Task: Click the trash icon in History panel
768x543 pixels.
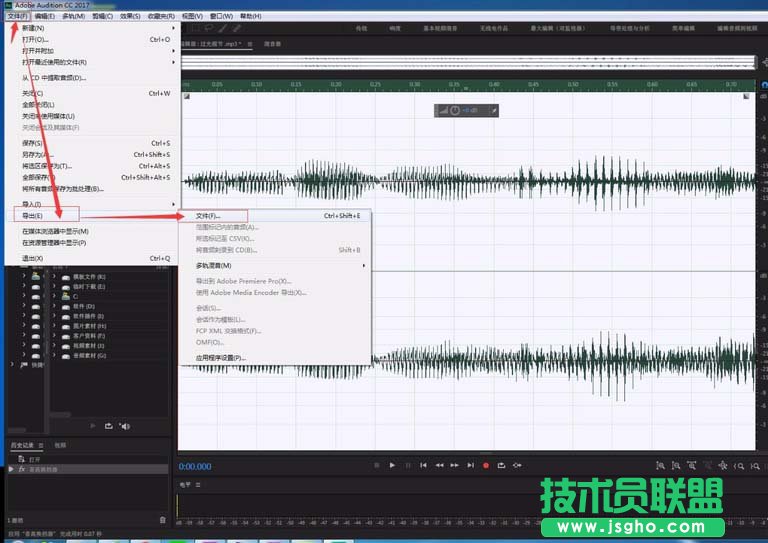Action: coord(163,519)
